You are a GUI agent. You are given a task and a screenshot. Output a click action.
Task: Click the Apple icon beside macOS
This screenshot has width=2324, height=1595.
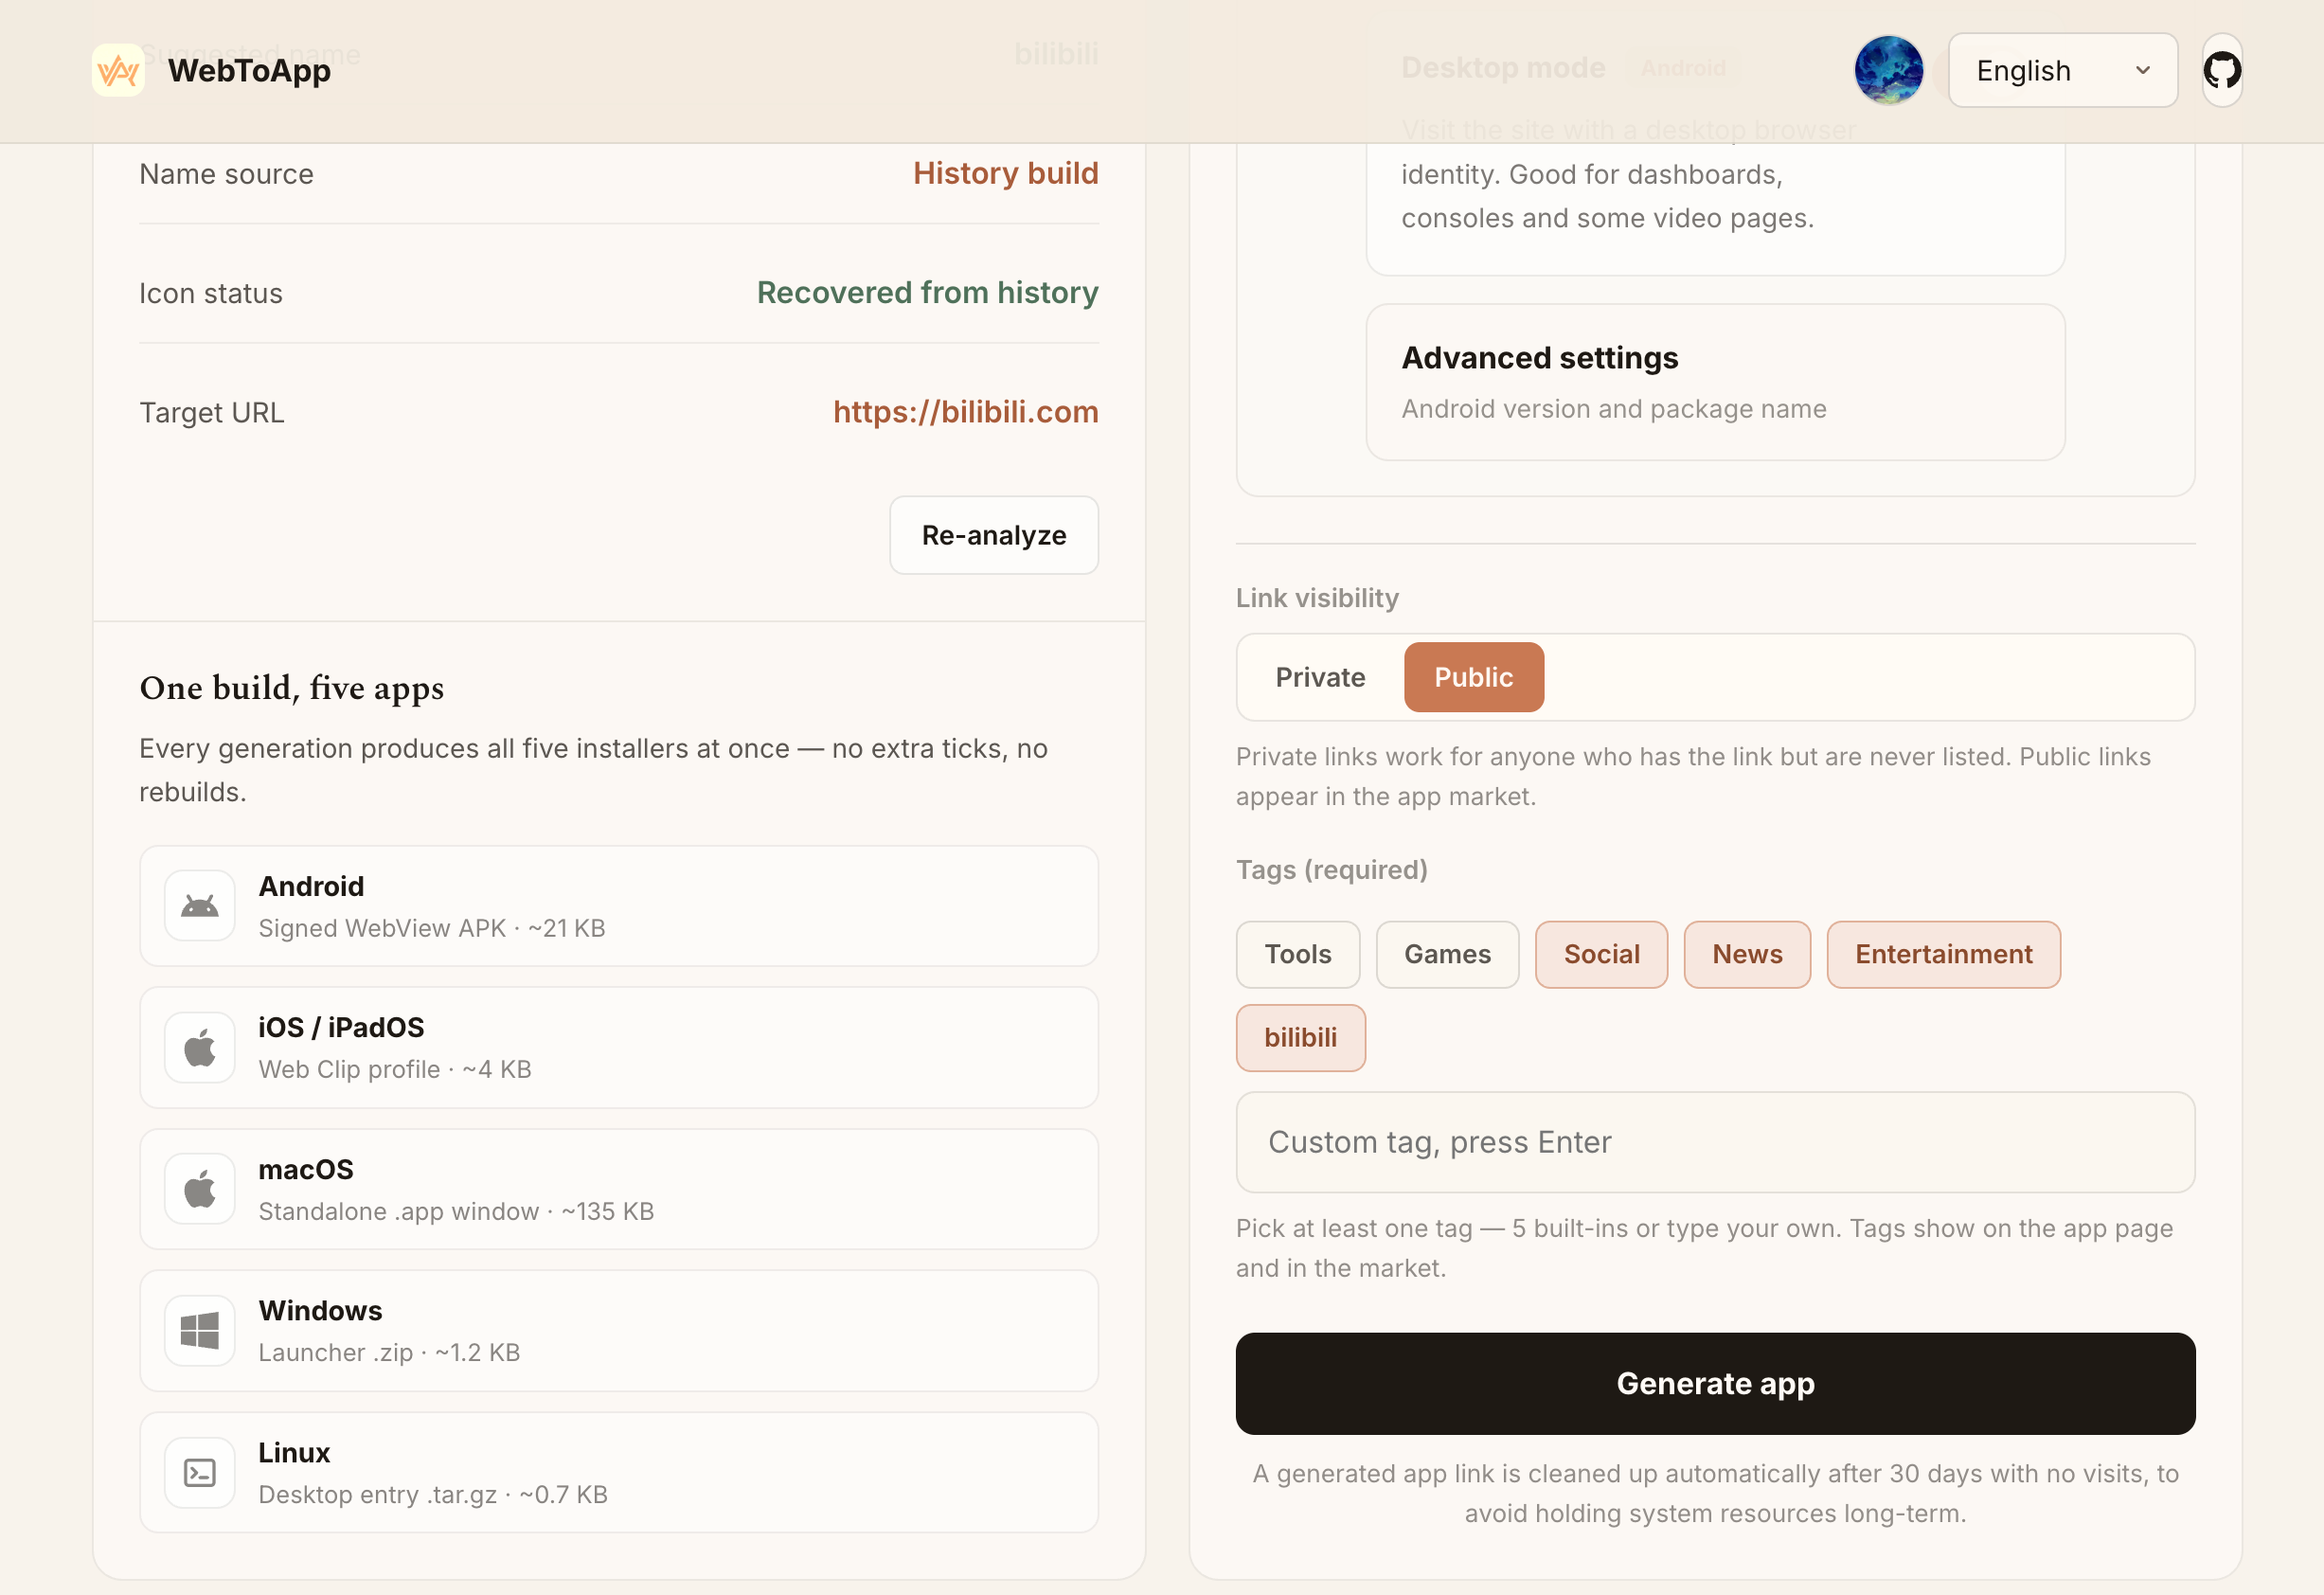point(200,1189)
